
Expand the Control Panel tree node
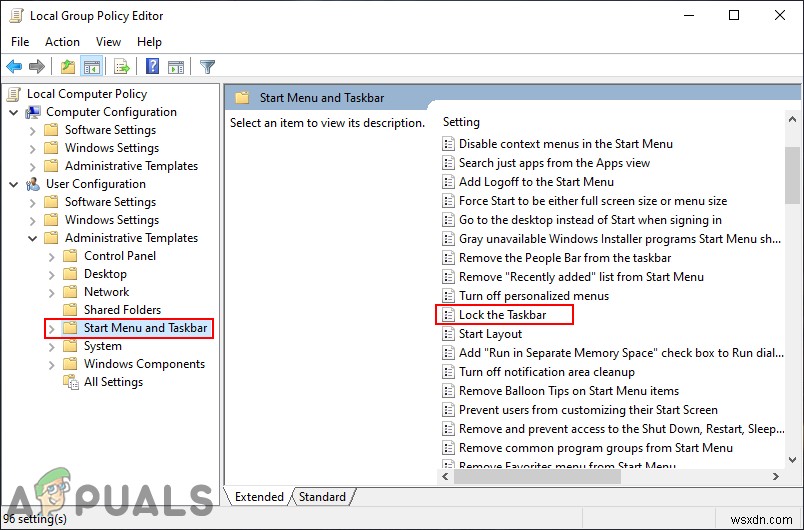pos(51,257)
